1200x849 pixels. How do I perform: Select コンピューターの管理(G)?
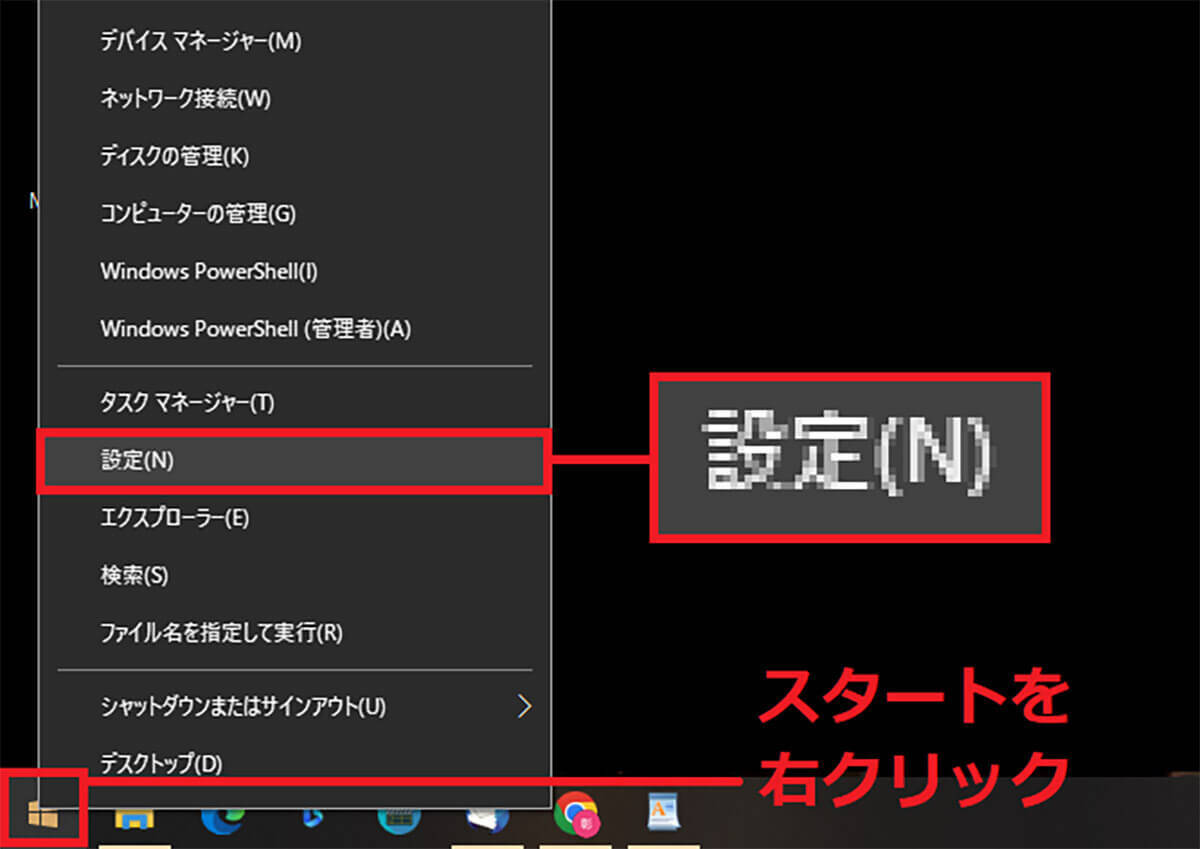[198, 213]
